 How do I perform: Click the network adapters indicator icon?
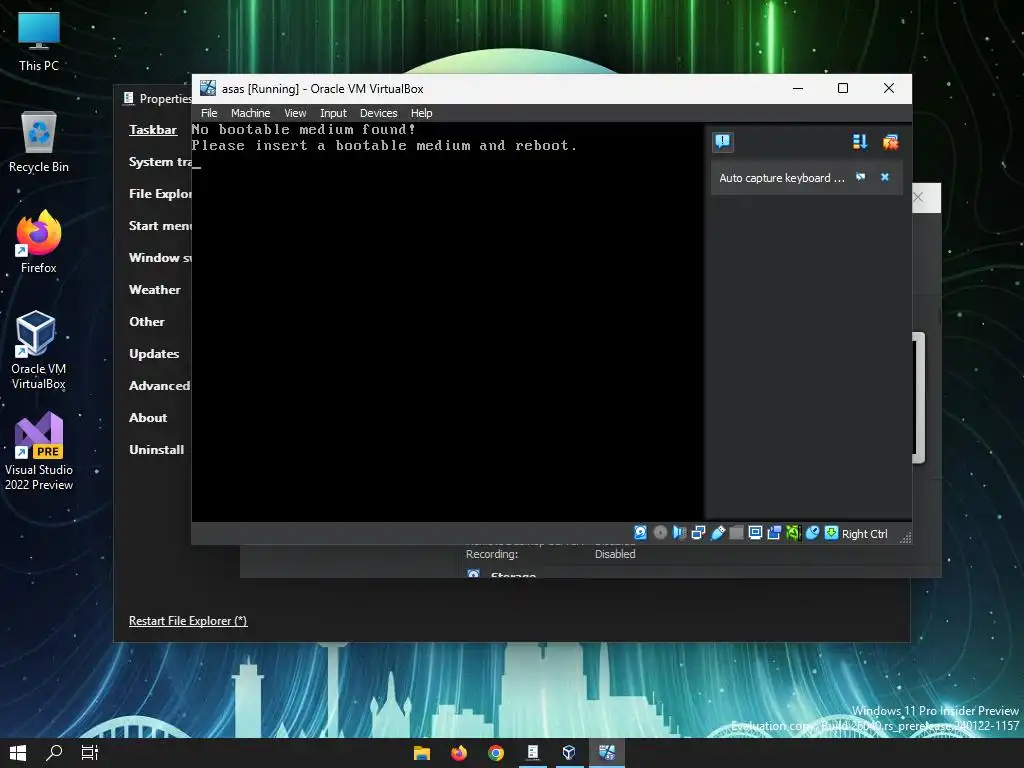pyautogui.click(x=698, y=533)
